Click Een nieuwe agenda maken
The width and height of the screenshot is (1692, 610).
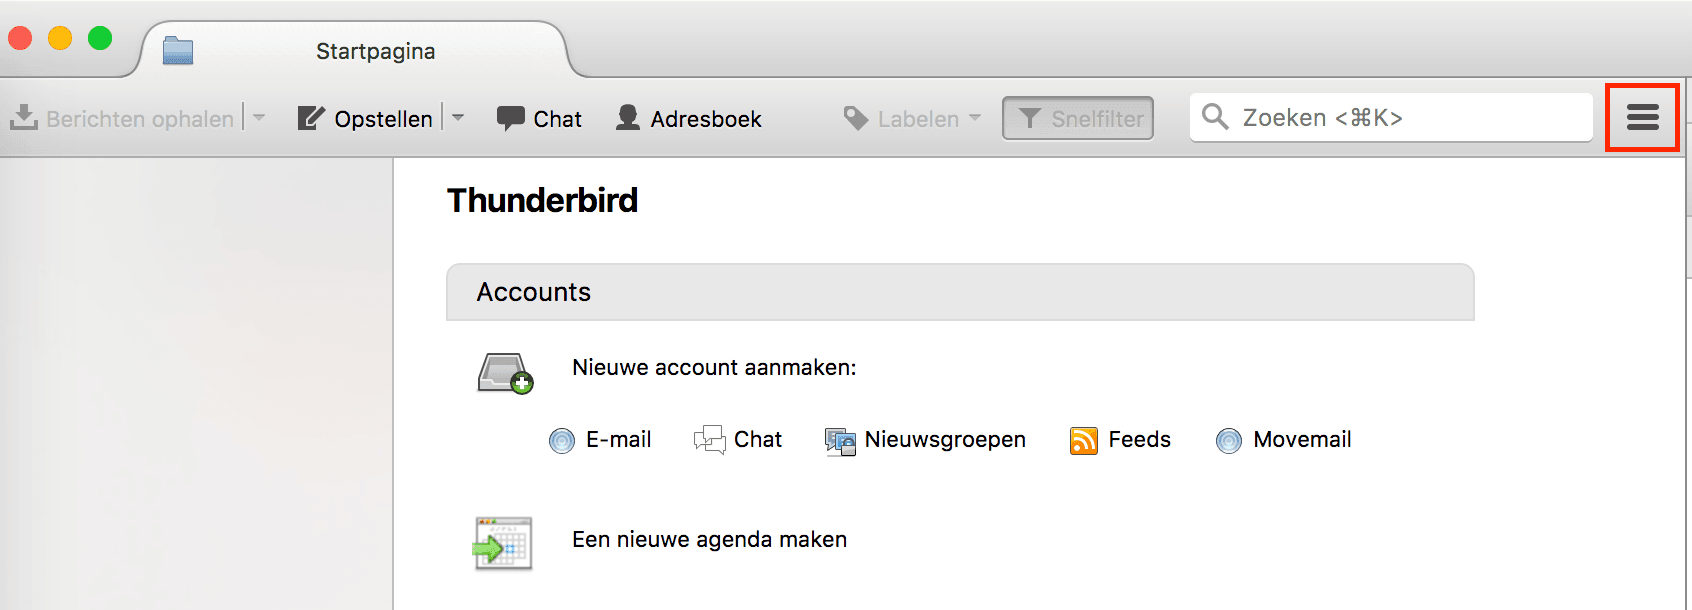point(709,539)
